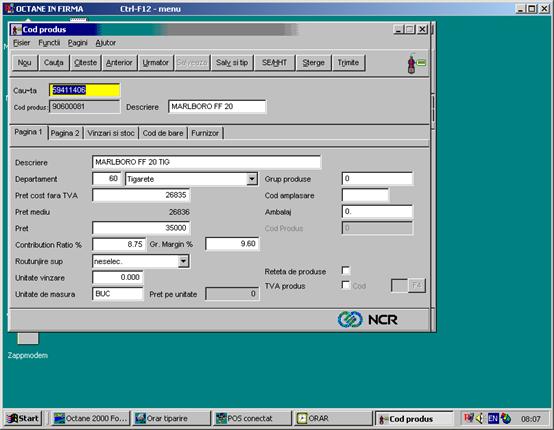Click the volume speaker tray icon
The image size is (554, 430).
tap(480, 419)
